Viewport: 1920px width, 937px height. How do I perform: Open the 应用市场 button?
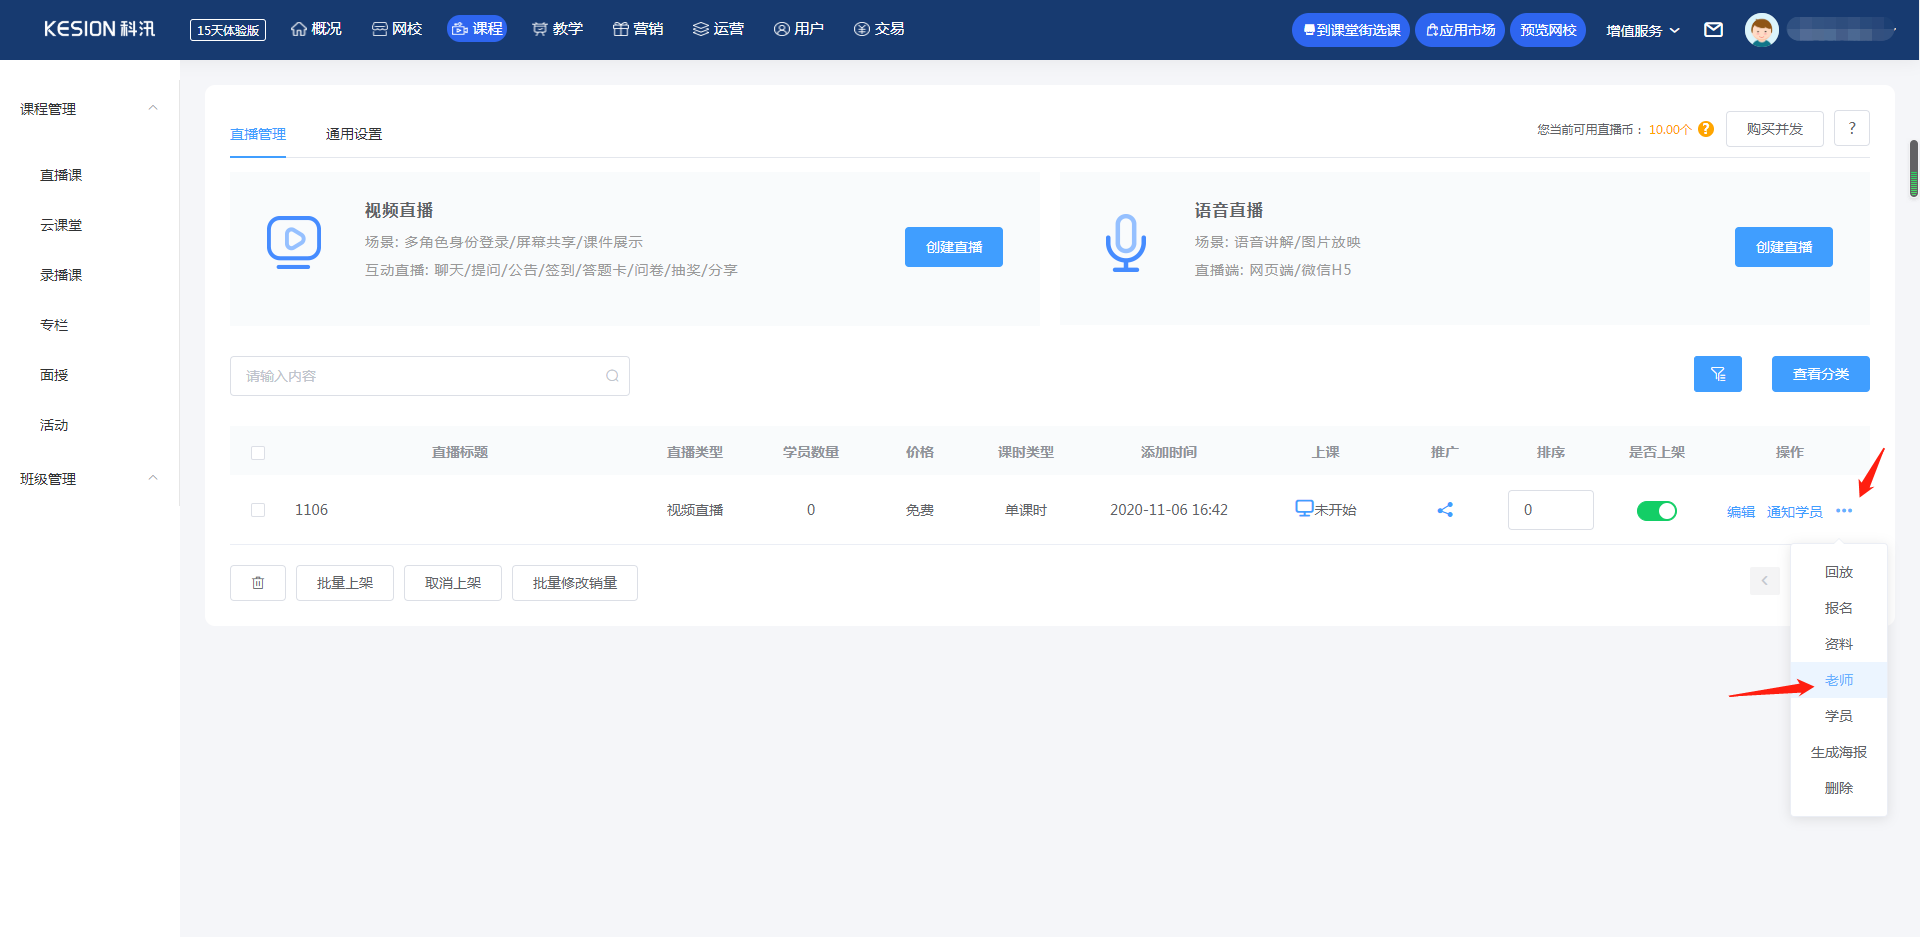pyautogui.click(x=1460, y=30)
